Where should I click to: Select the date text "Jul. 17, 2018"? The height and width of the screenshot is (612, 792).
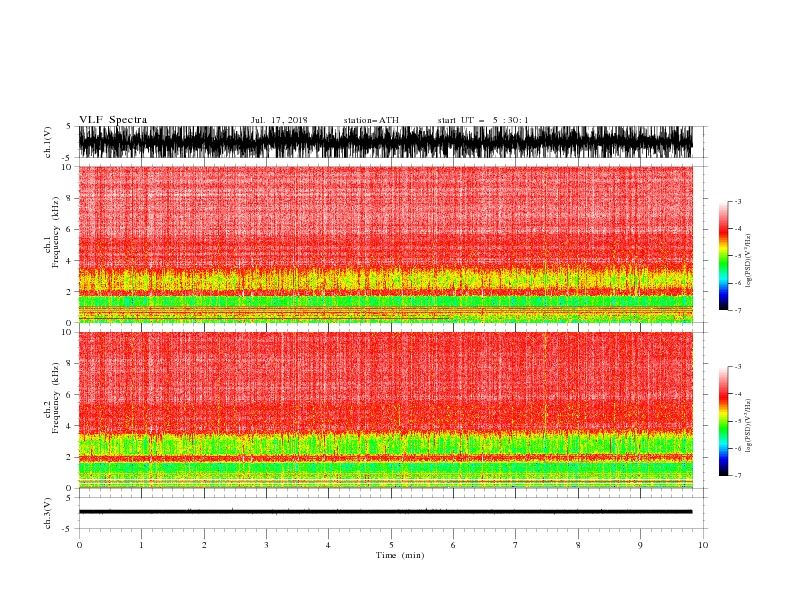279,120
